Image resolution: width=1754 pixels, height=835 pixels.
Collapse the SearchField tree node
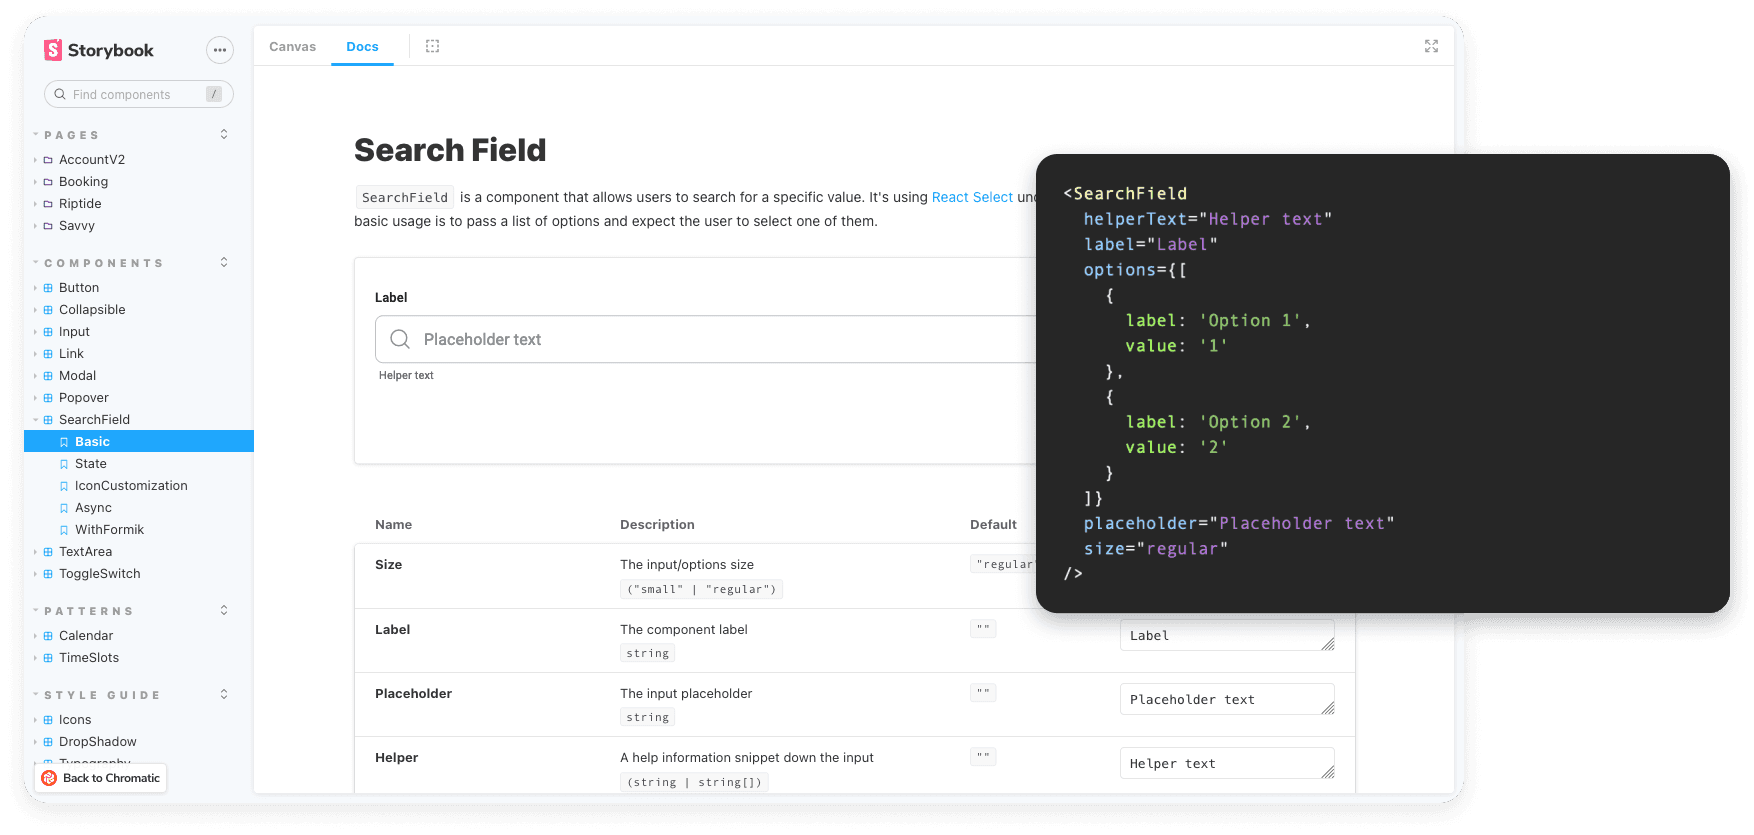[35, 420]
